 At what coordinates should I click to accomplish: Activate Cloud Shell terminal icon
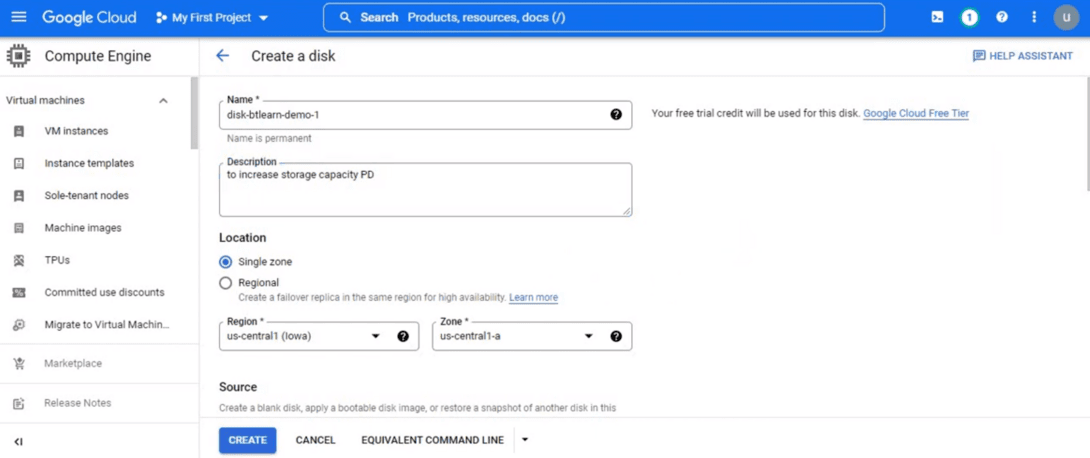(937, 17)
